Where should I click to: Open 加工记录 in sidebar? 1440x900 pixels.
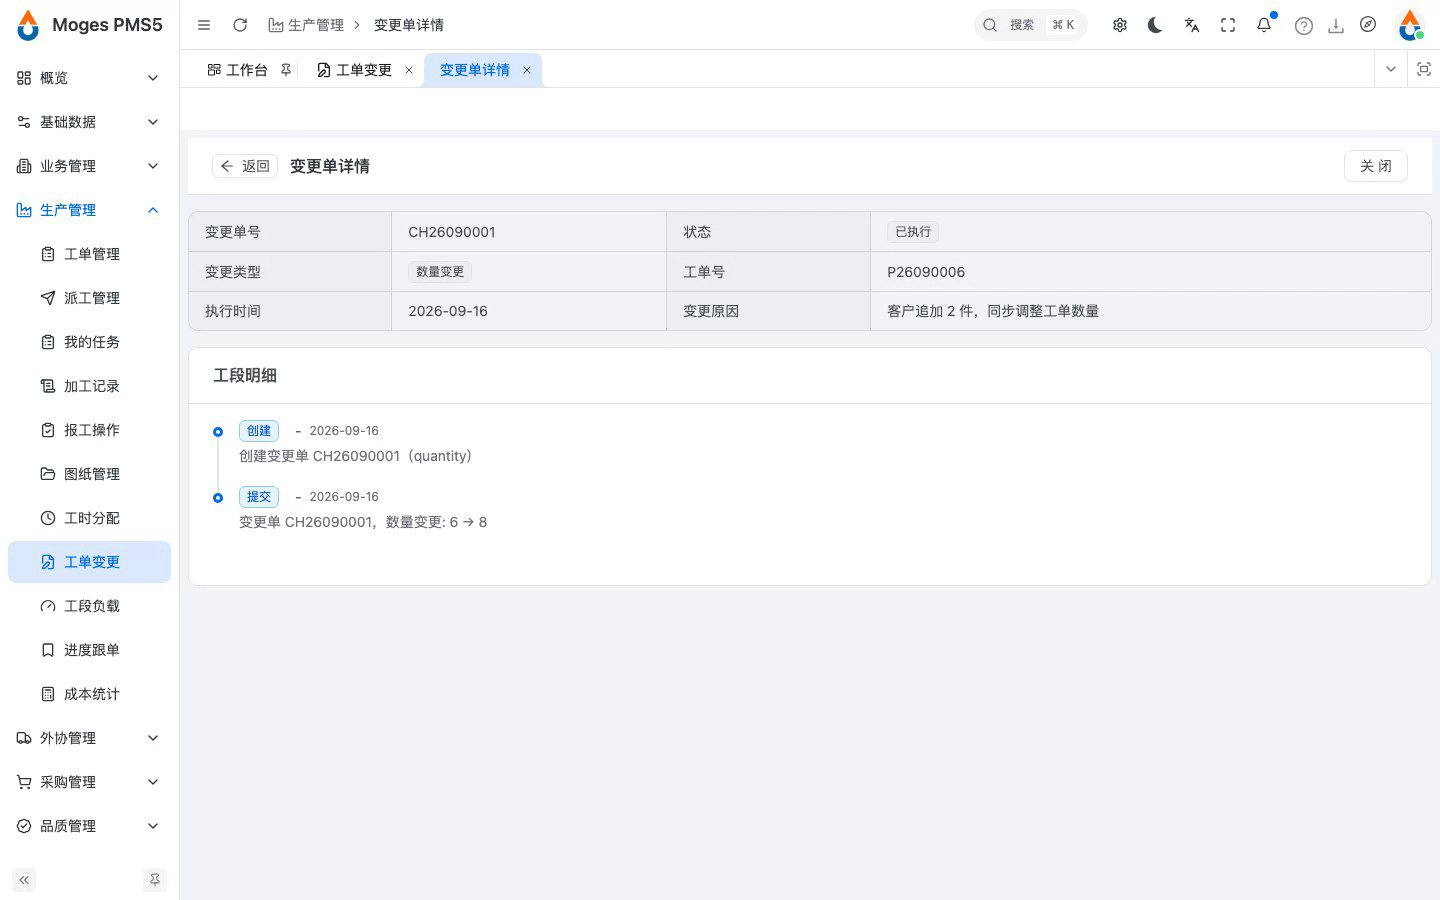tap(89, 386)
